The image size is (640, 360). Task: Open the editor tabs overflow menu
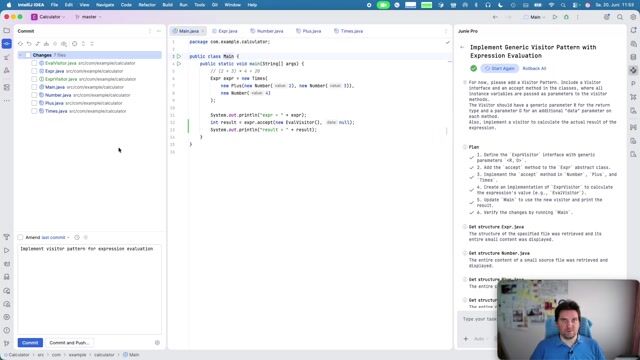coord(446,31)
